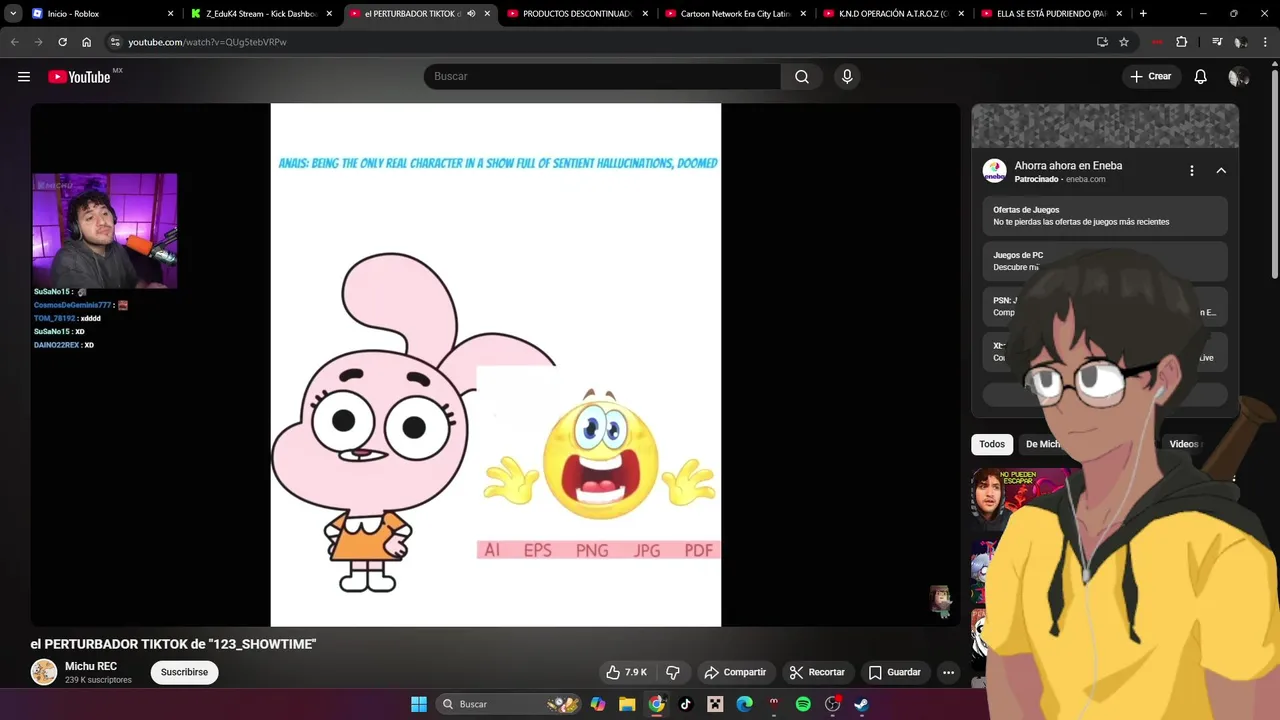Image resolution: width=1280 pixels, height=720 pixels.
Task: Reload the current page
Action: [62, 42]
